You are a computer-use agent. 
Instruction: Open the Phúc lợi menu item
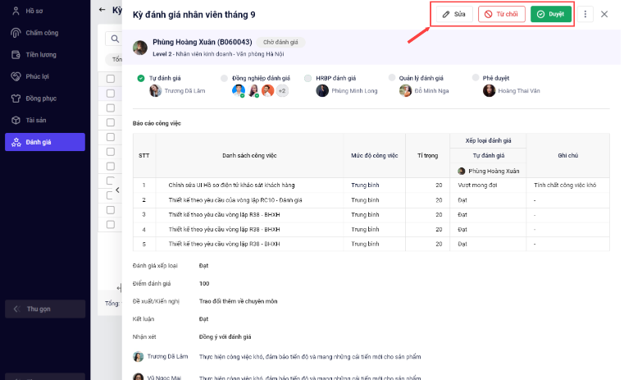[x=45, y=76]
